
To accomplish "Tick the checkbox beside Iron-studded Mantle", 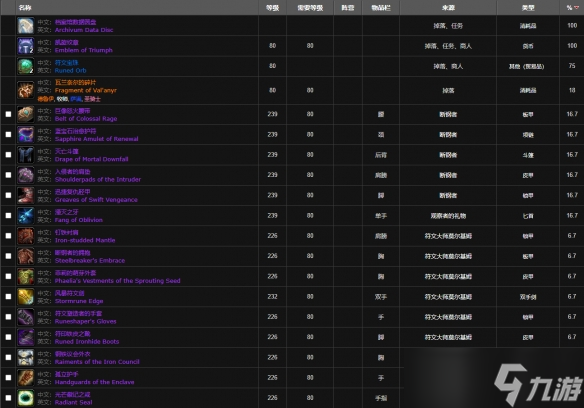I will pyautogui.click(x=8, y=236).
